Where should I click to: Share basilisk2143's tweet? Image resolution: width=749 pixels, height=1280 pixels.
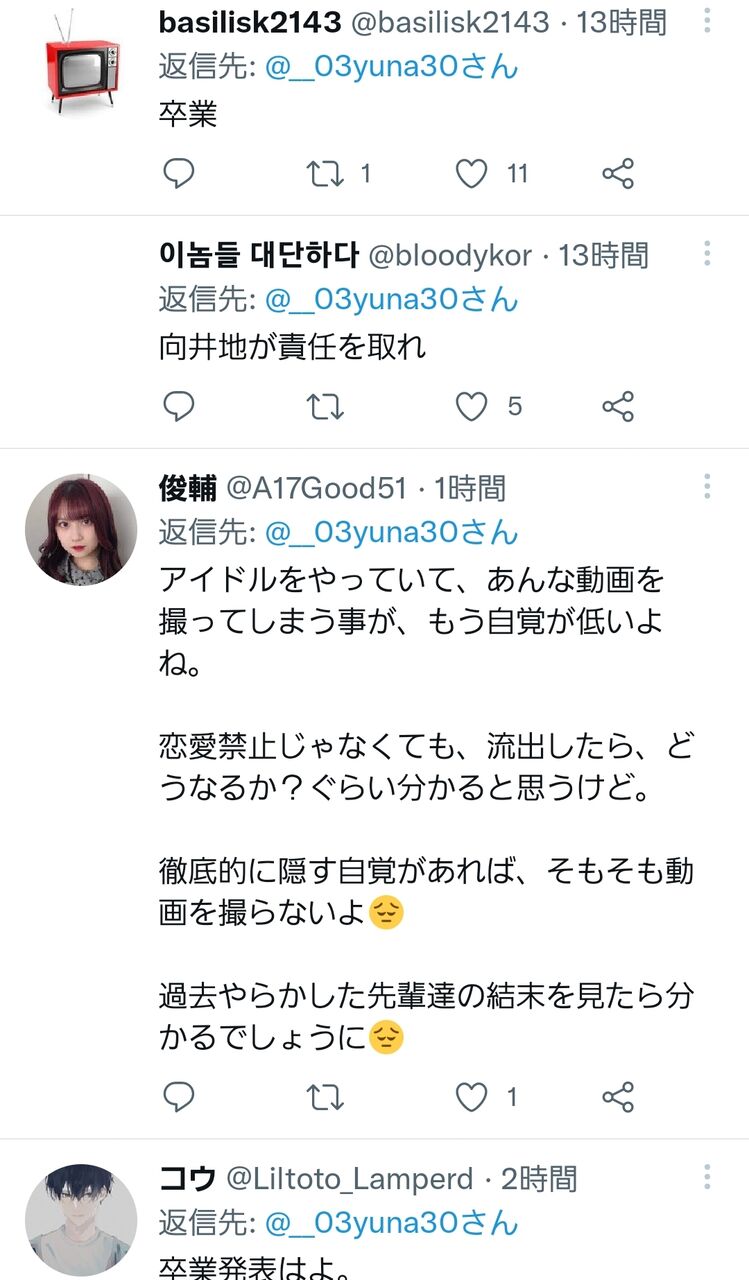(x=618, y=174)
